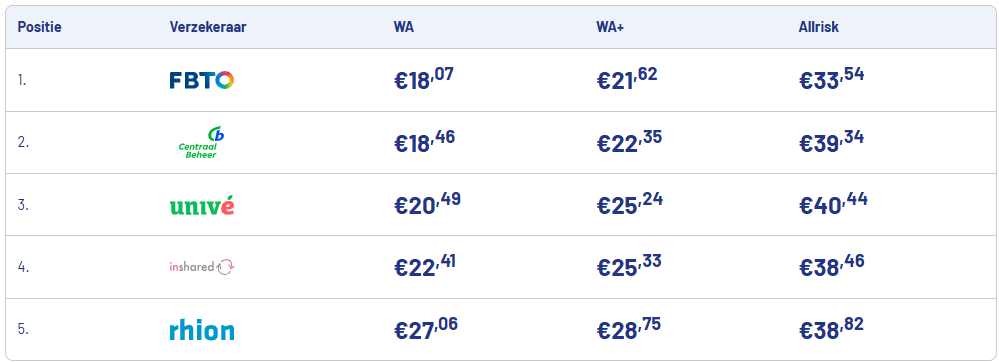Click Rhion Allrisk price €38,82

click(x=831, y=329)
